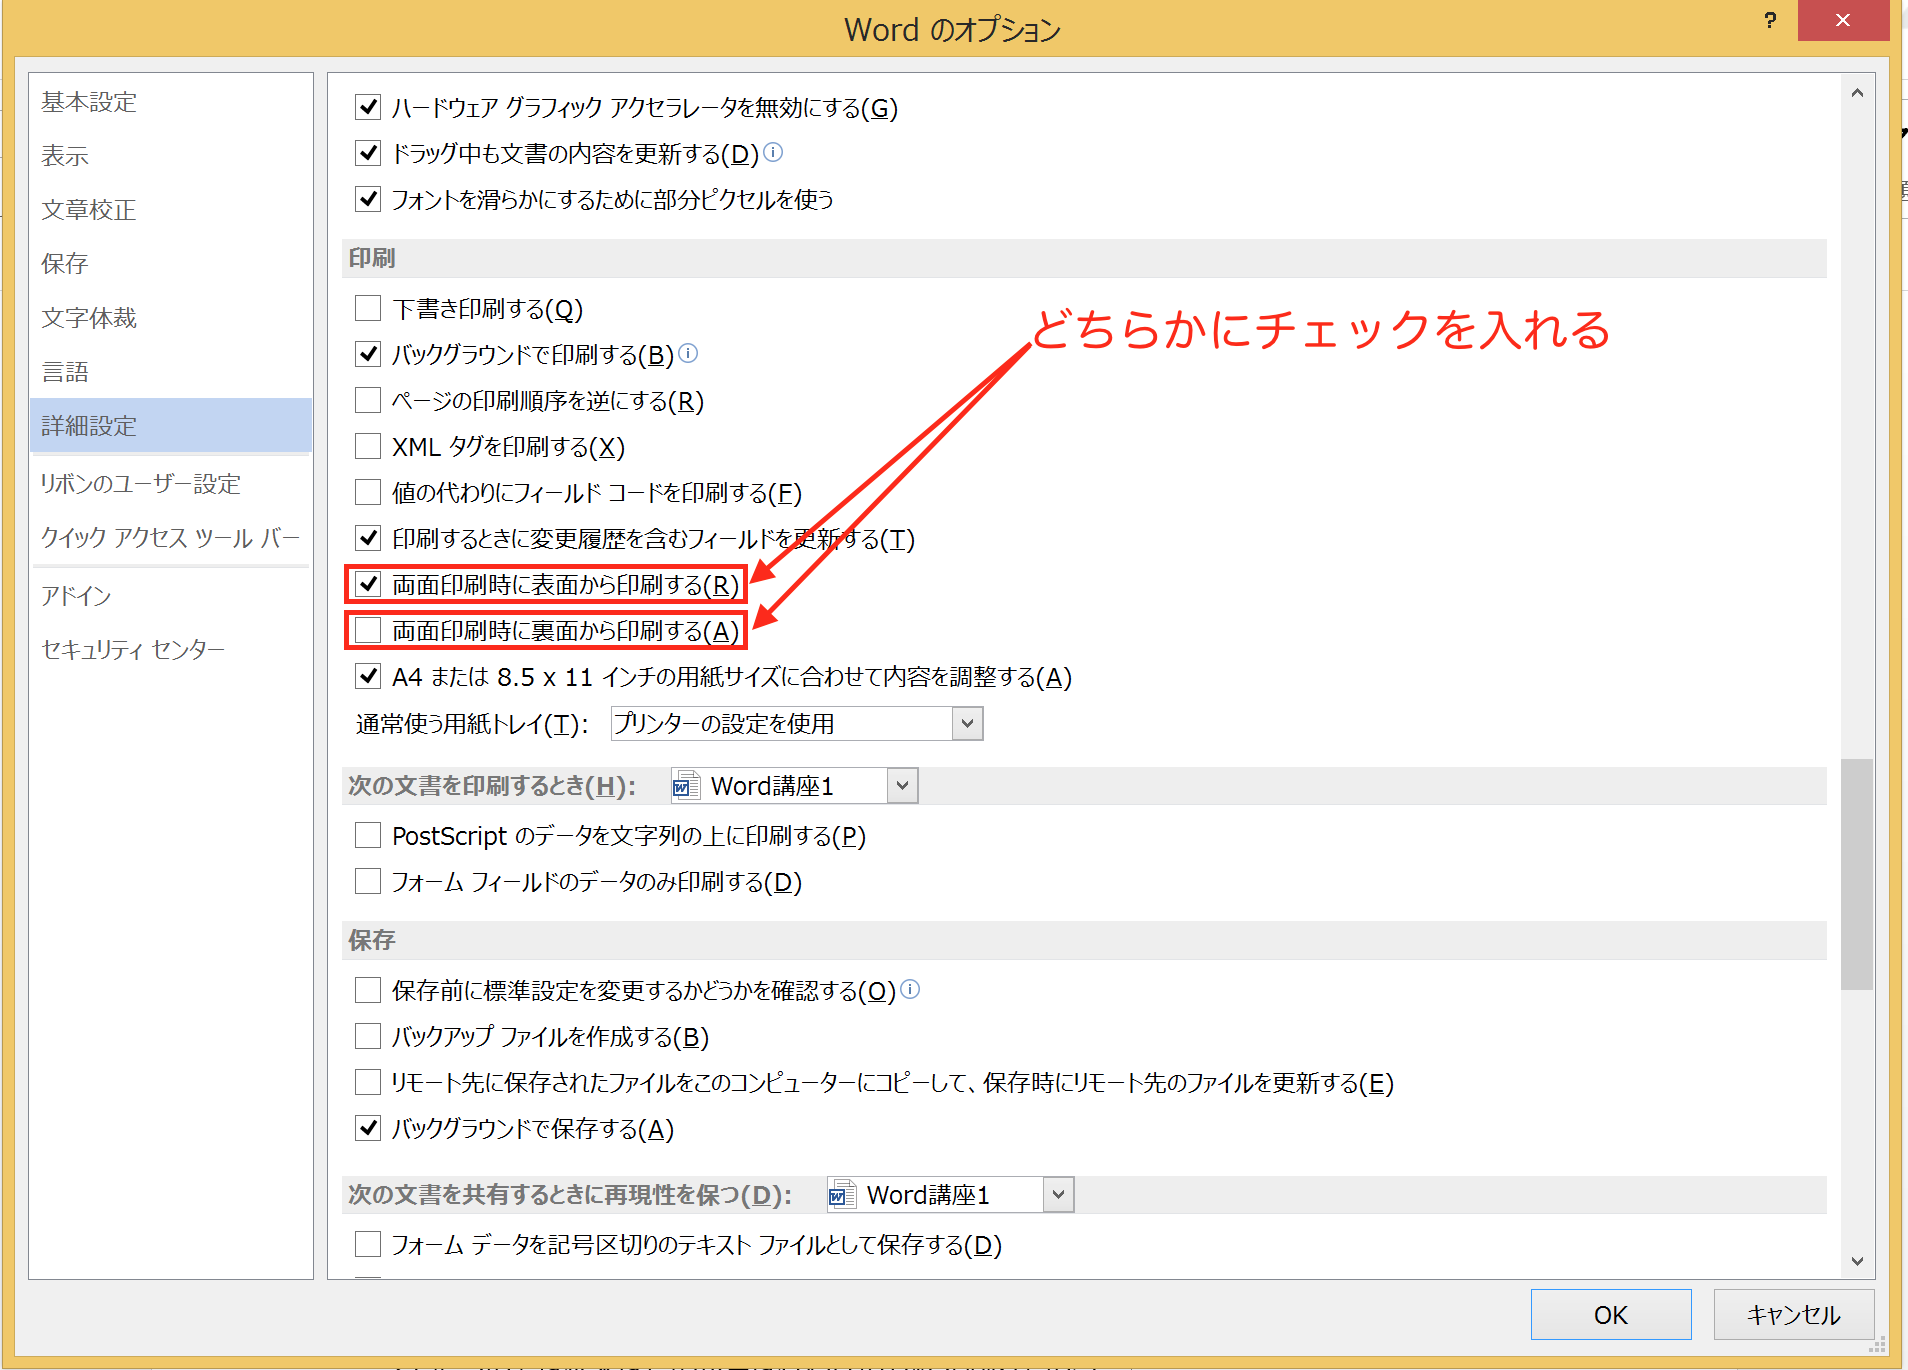
Task: Open セキュリティ センター category
Action: 171,649
